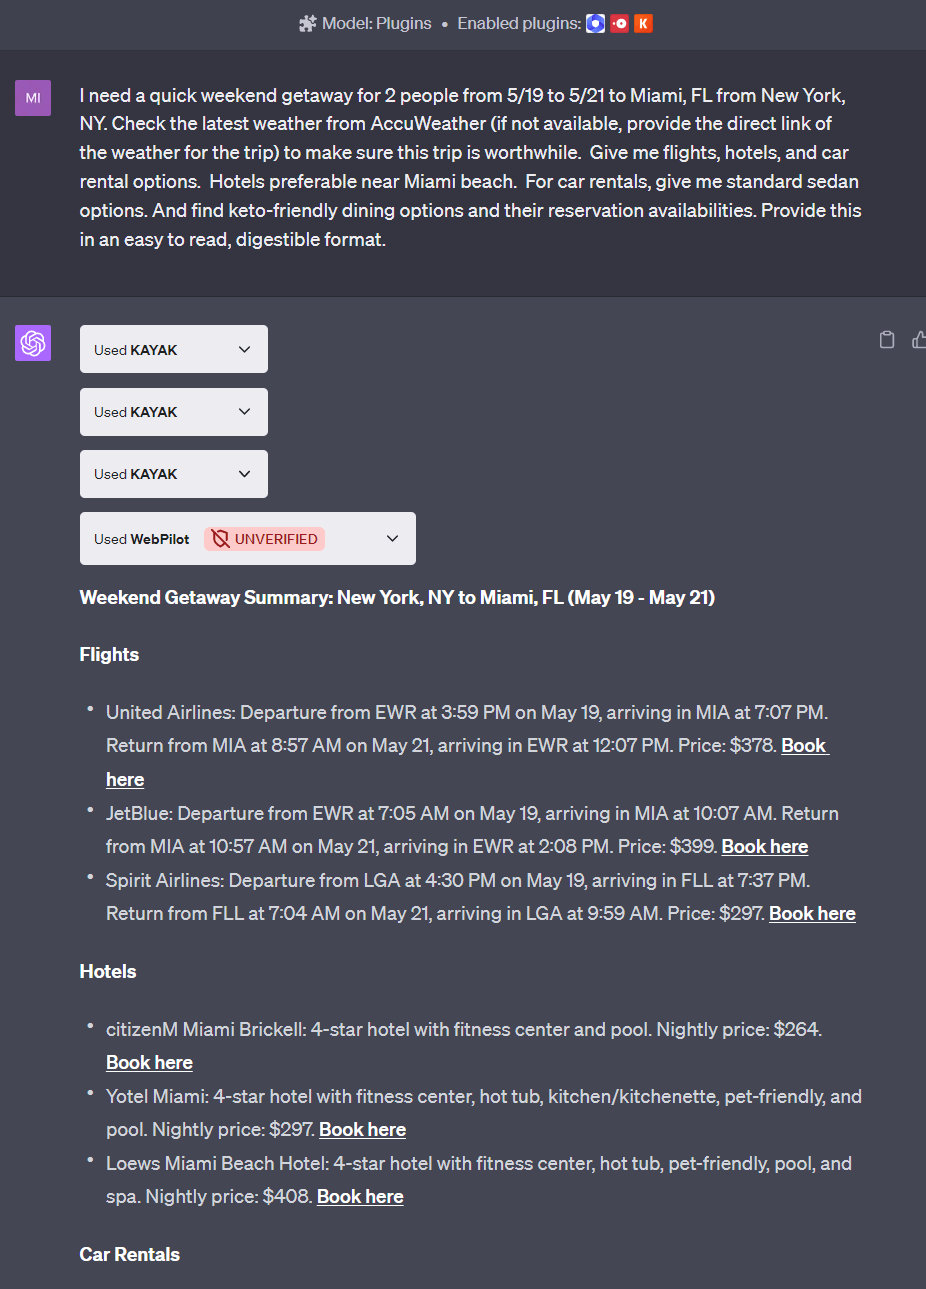Open citizenM Miami Brickell Book here link
Viewport: 926px width, 1289px height.
[x=149, y=1063]
